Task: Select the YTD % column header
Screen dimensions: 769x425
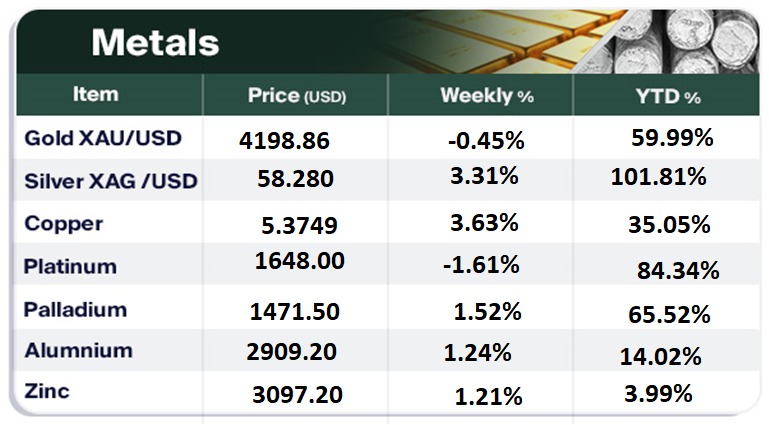Action: pyautogui.click(x=664, y=96)
